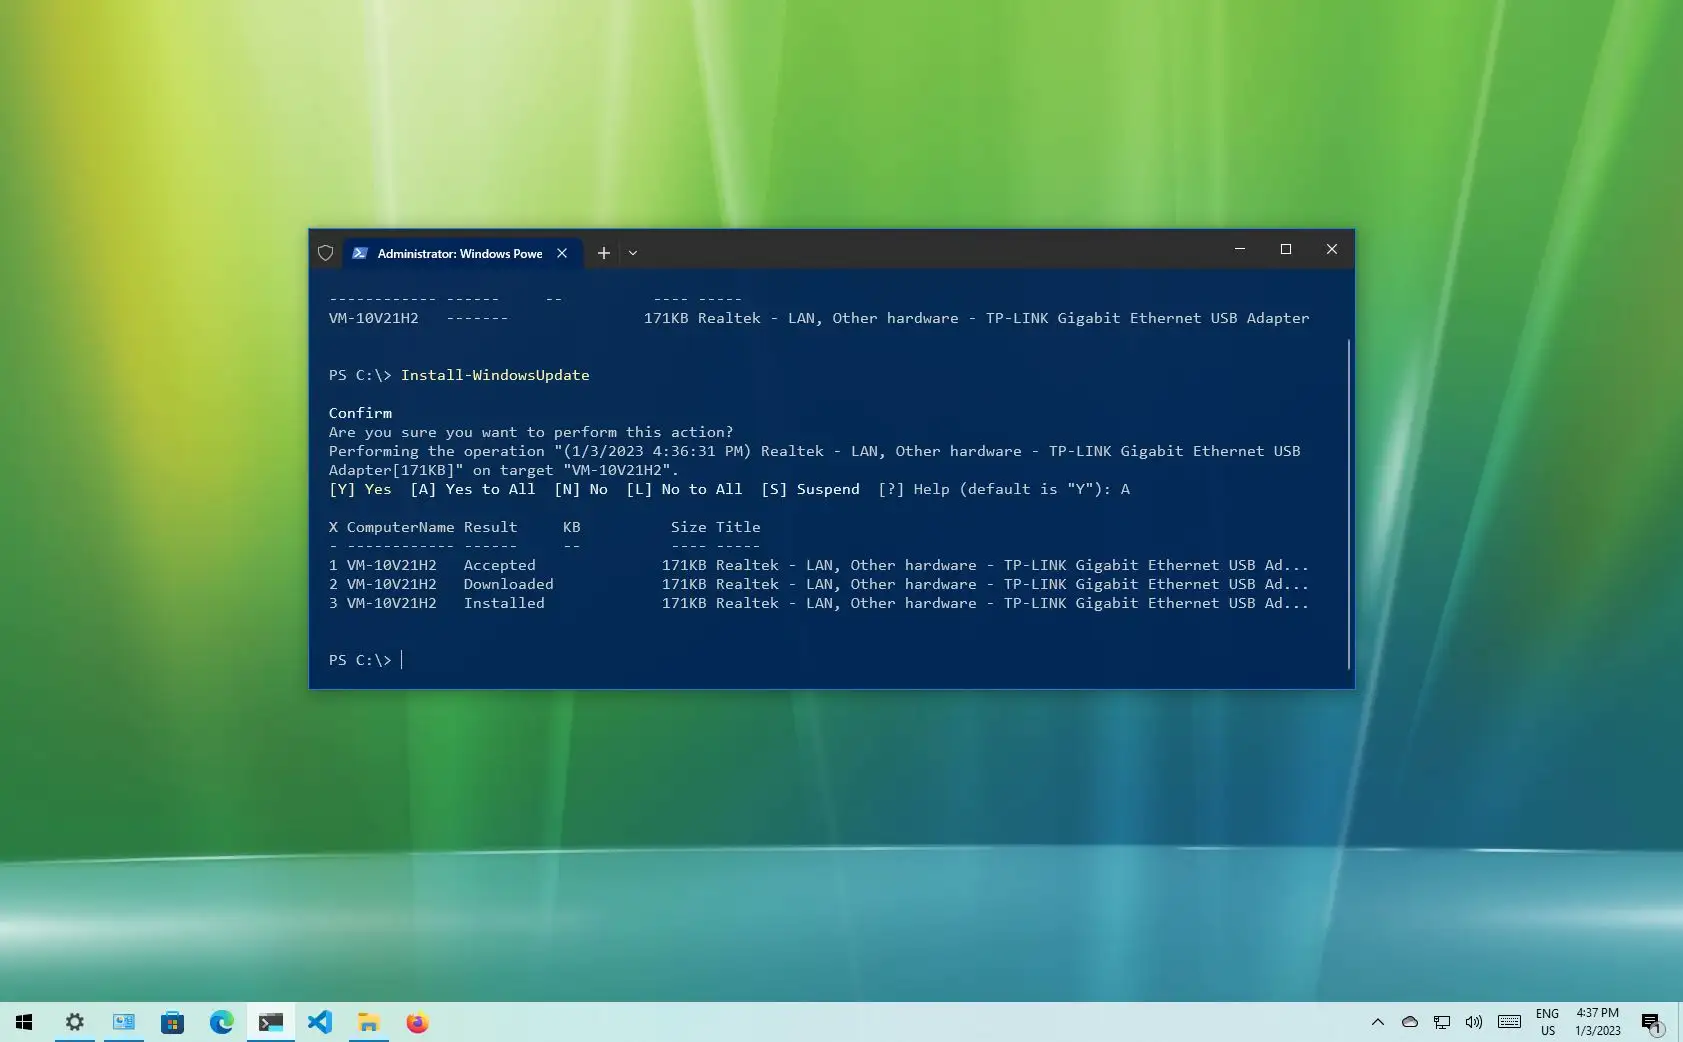The width and height of the screenshot is (1683, 1042).
Task: Click the PowerShell icon on the active tab
Action: click(x=361, y=253)
